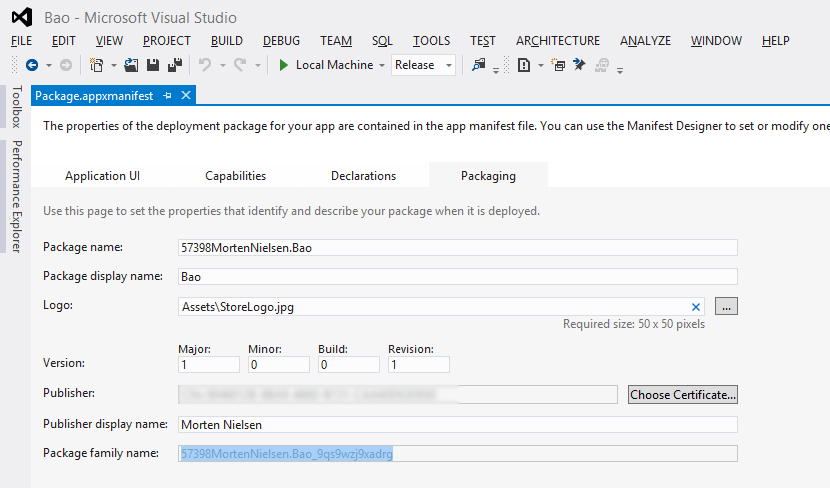Open the New Project dropdown arrow

(x=113, y=66)
